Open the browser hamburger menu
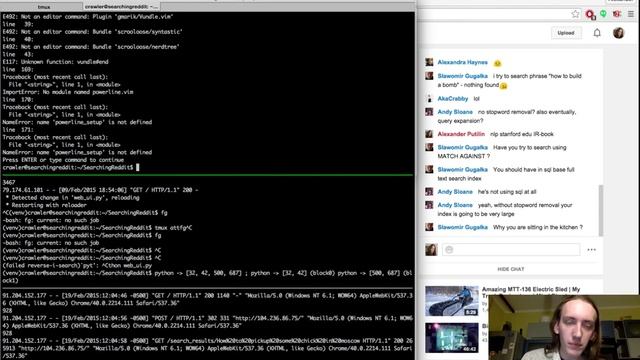640x360 pixels. pyautogui.click(x=631, y=14)
